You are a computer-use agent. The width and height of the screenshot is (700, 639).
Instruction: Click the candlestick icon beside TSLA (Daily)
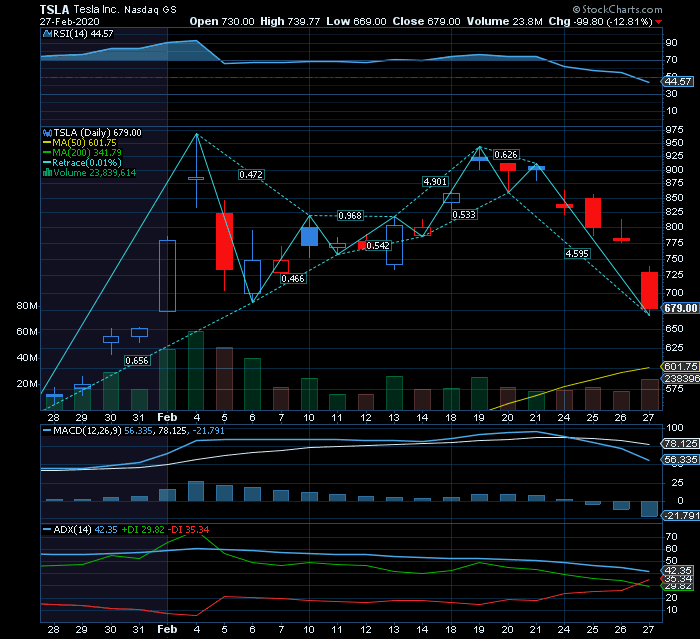[x=47, y=133]
